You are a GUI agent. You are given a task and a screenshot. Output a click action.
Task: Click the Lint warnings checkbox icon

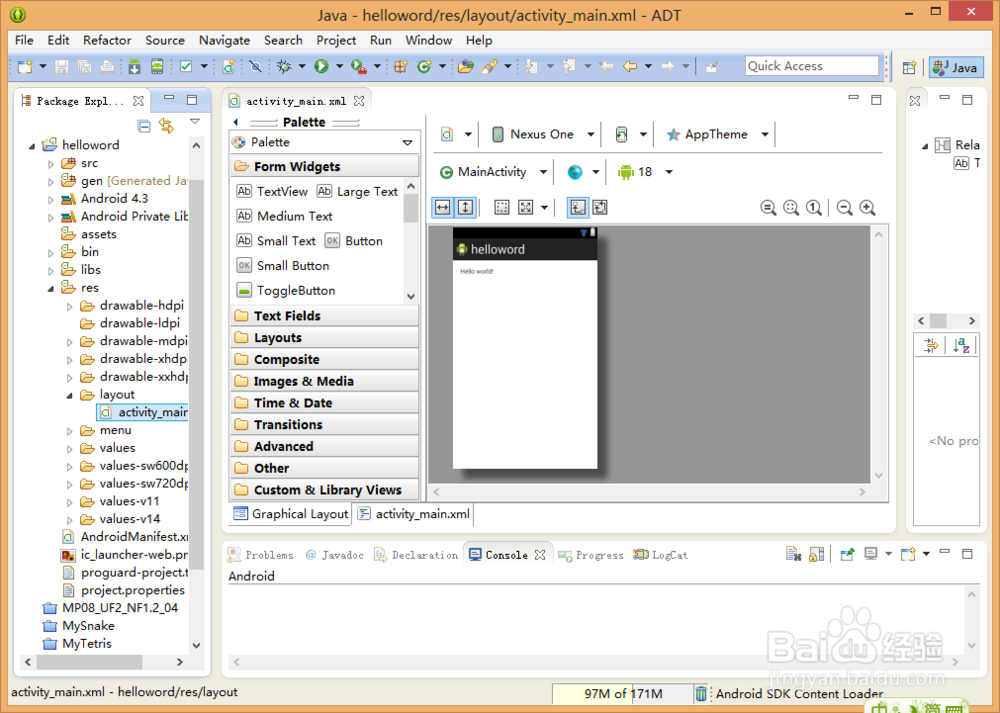(x=186, y=66)
